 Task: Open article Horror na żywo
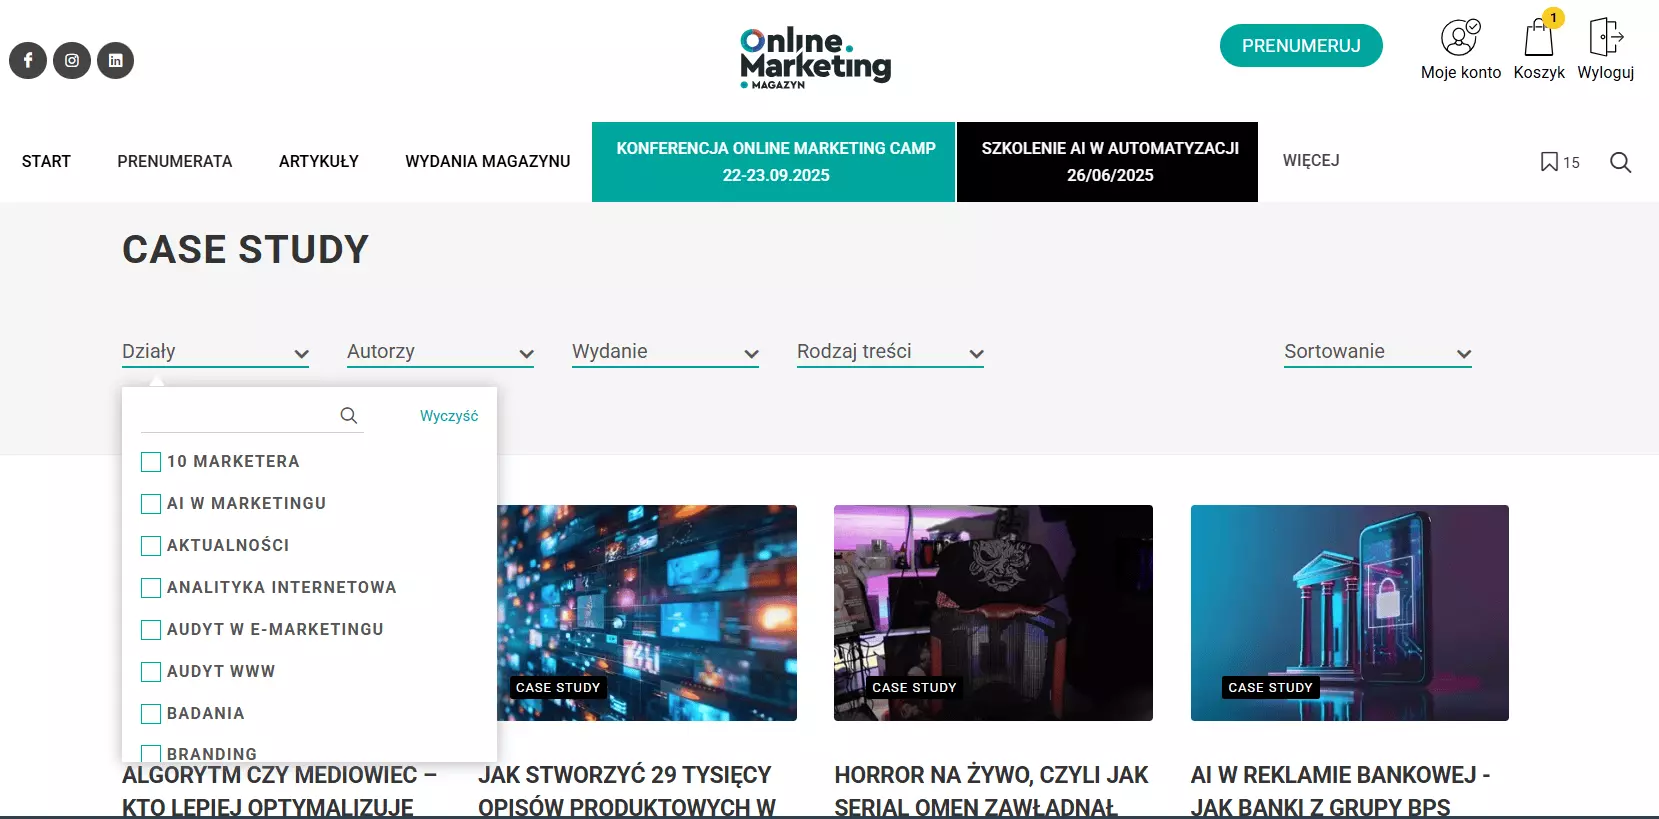992,791
